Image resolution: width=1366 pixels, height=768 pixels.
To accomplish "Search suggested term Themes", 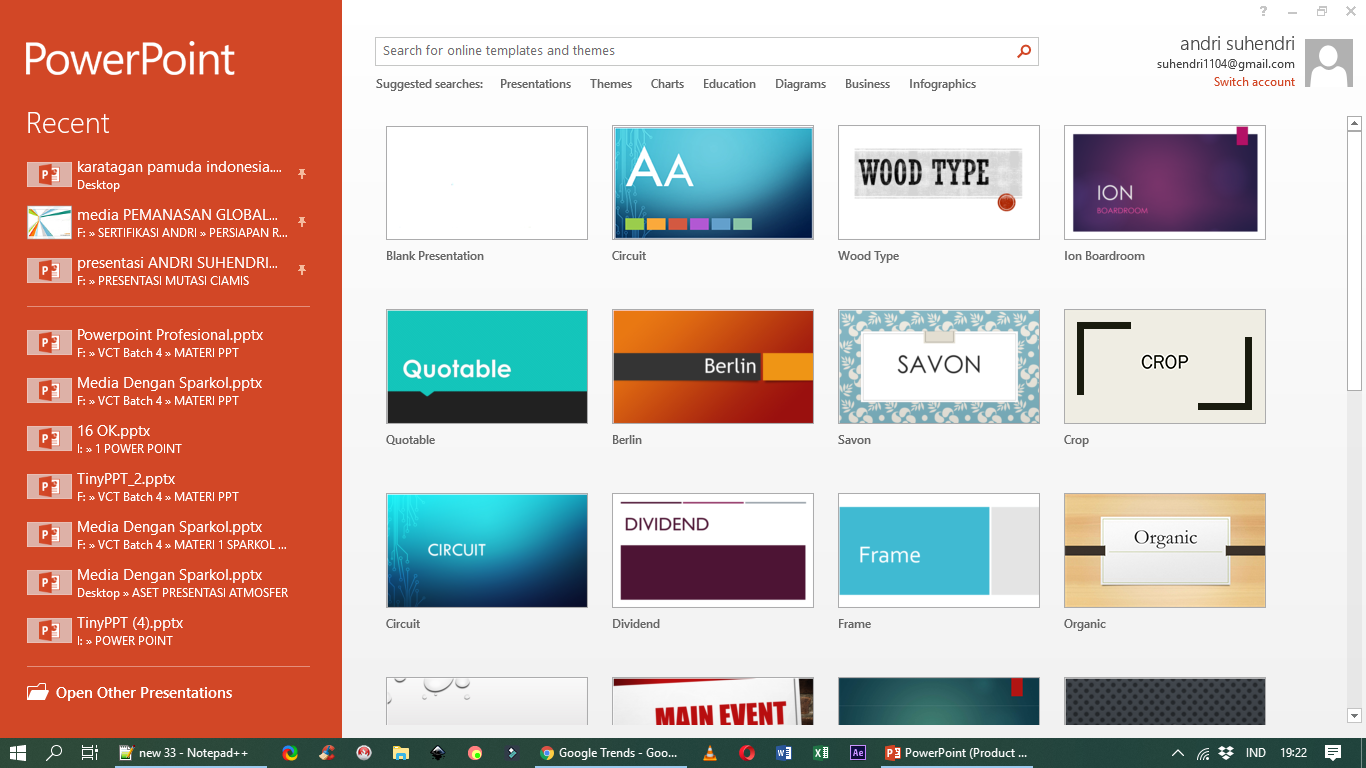I will 611,84.
